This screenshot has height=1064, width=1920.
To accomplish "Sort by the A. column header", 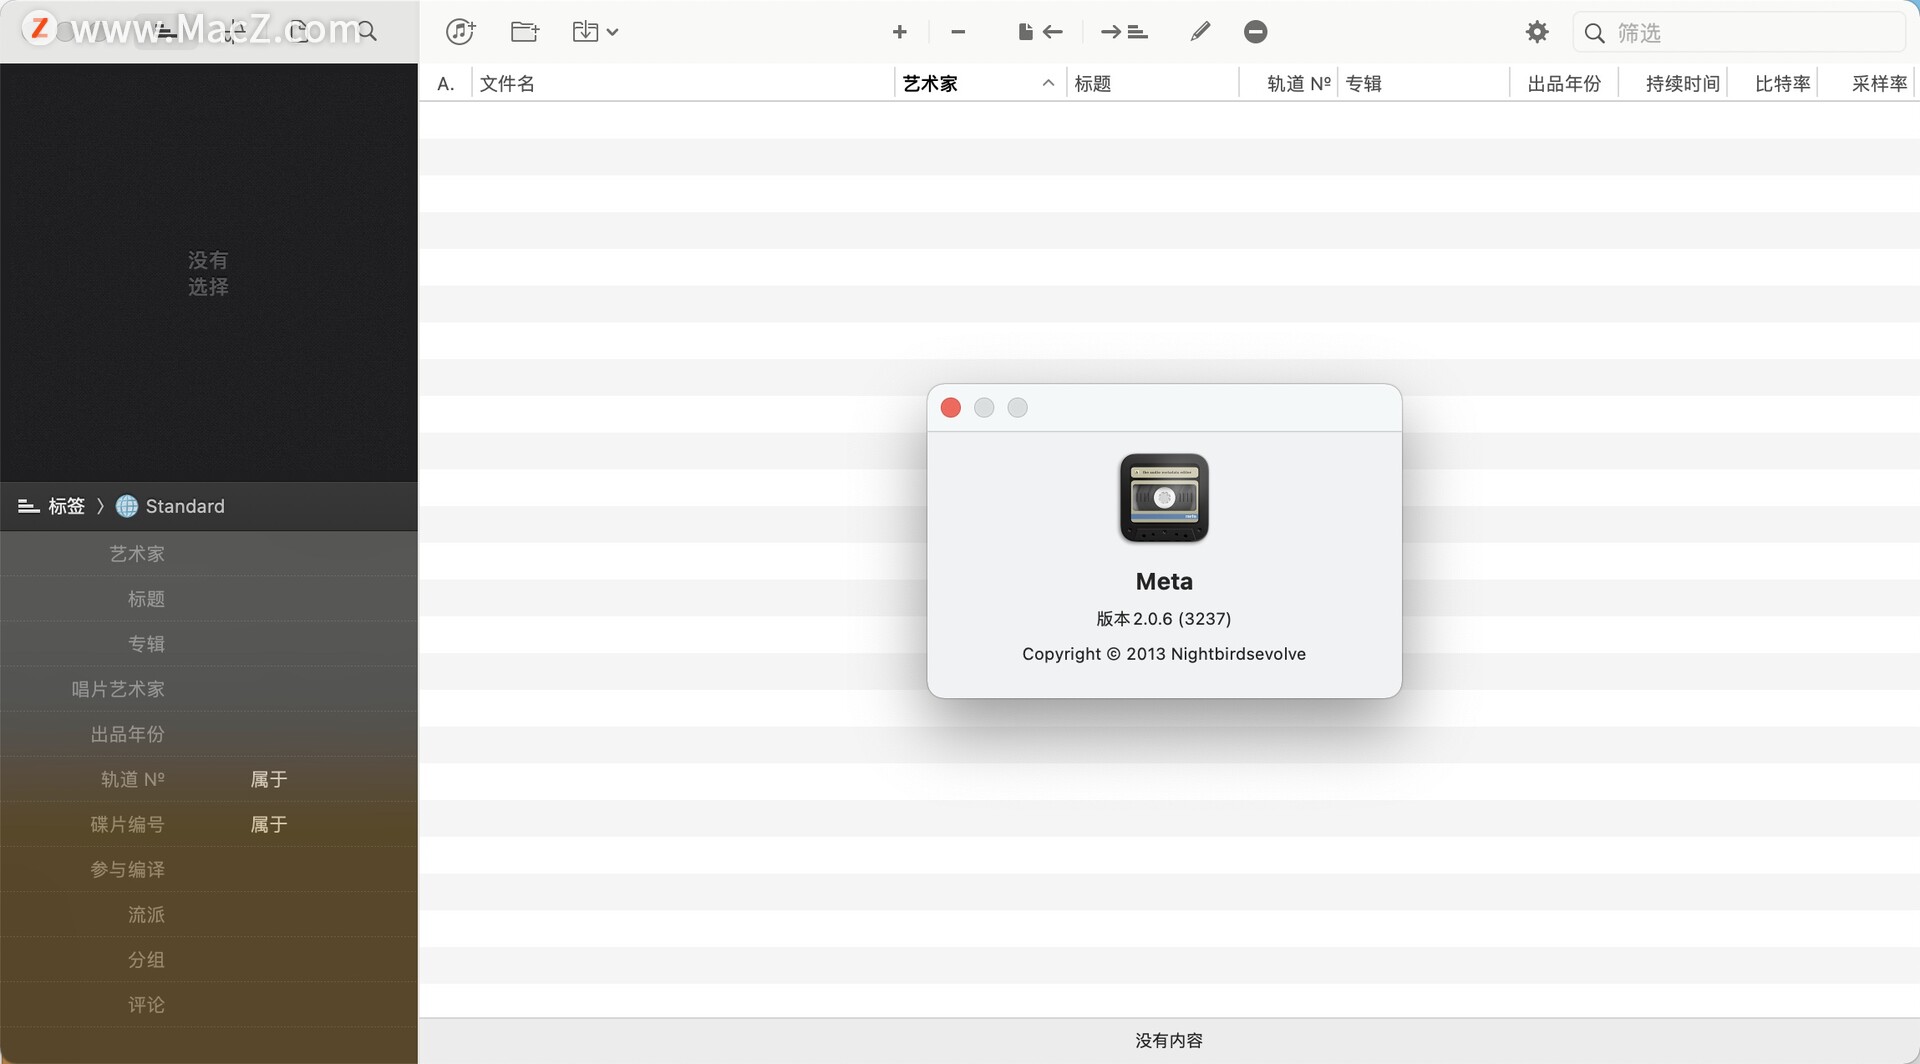I will [x=446, y=84].
